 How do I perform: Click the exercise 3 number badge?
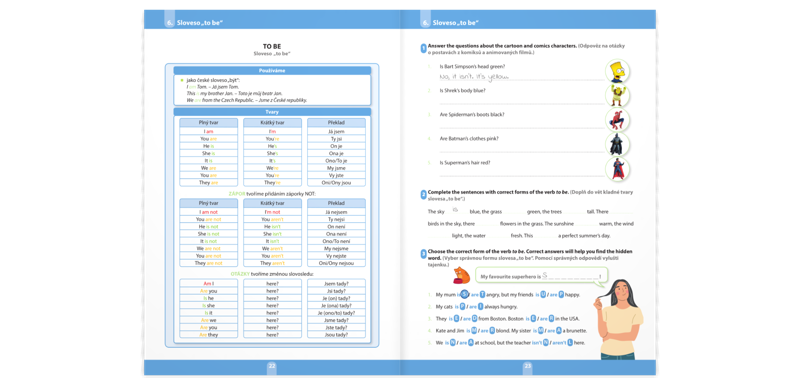(423, 253)
